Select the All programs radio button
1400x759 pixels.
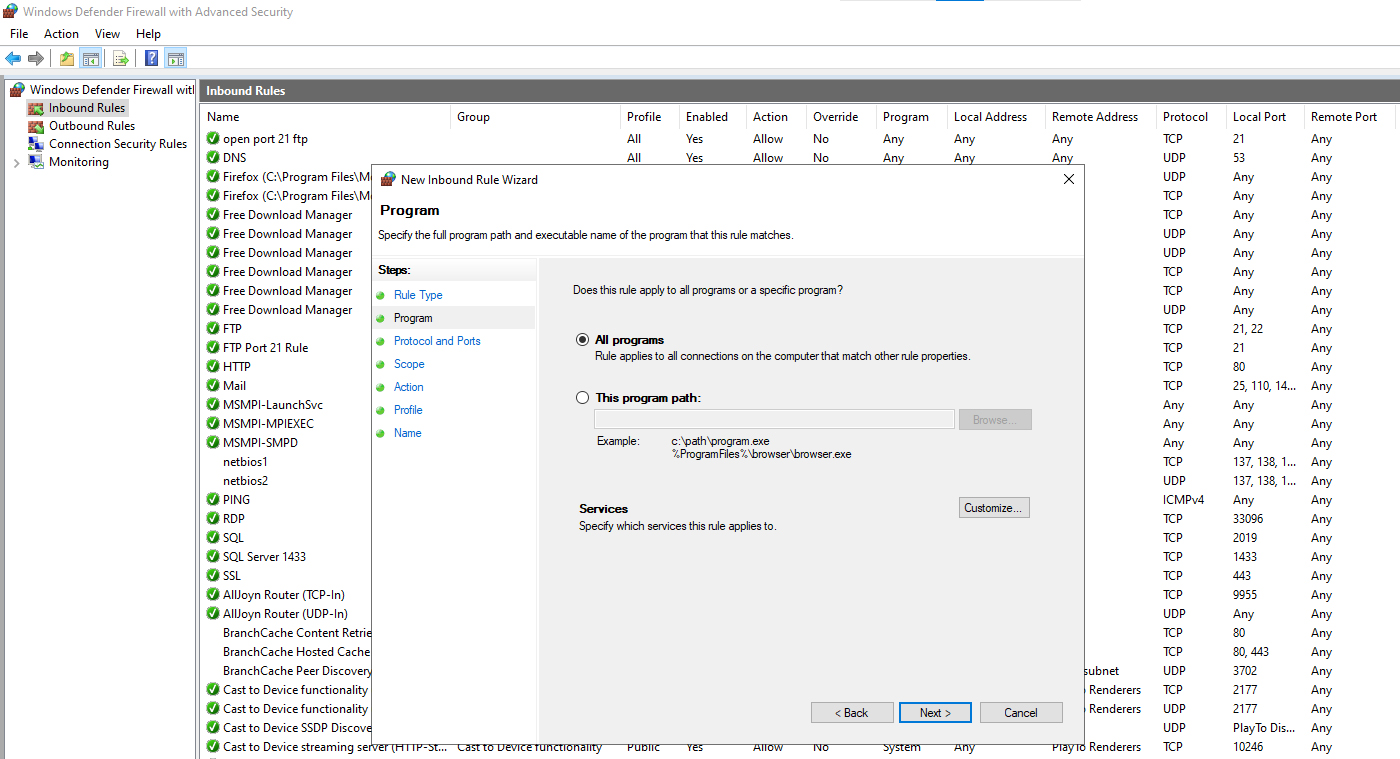(x=583, y=340)
